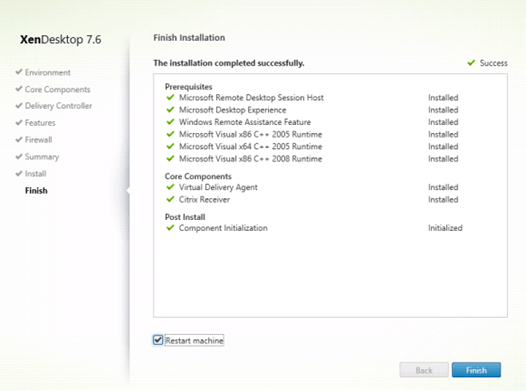The width and height of the screenshot is (526, 391).
Task: Select the Install step
Action: 36,173
